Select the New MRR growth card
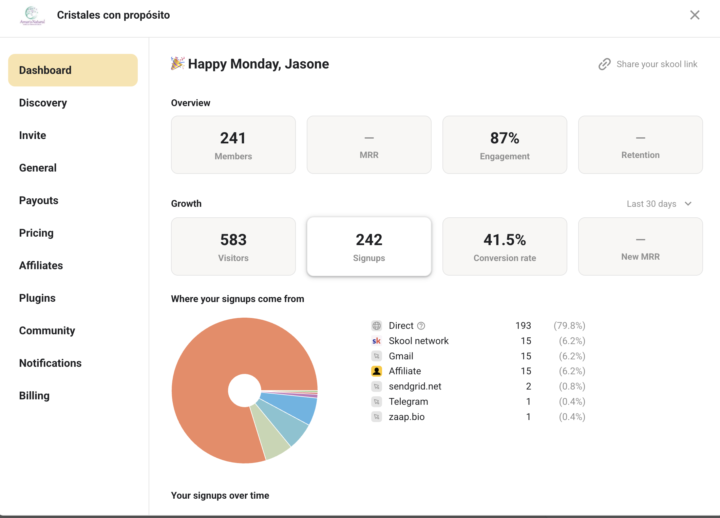720x518 pixels. [641, 247]
